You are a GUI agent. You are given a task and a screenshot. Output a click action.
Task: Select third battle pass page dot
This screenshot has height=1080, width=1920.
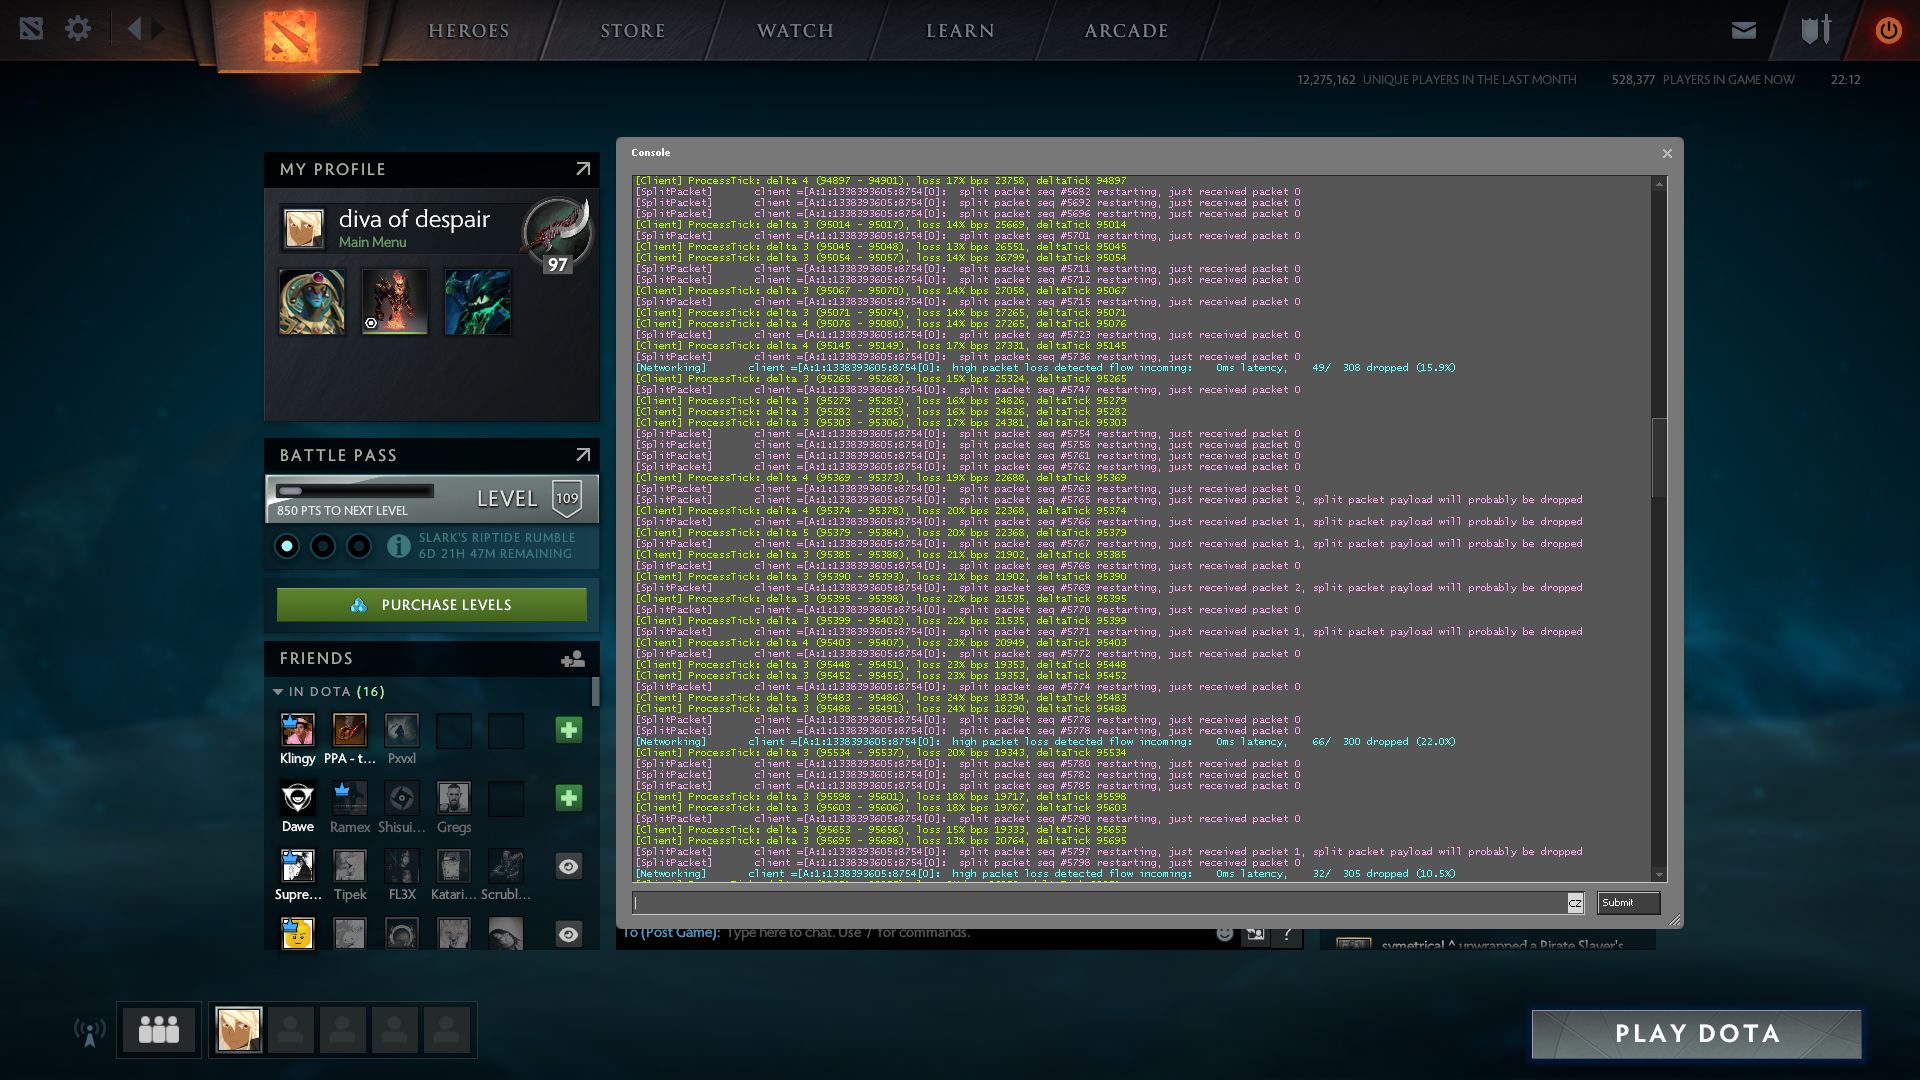(x=359, y=546)
